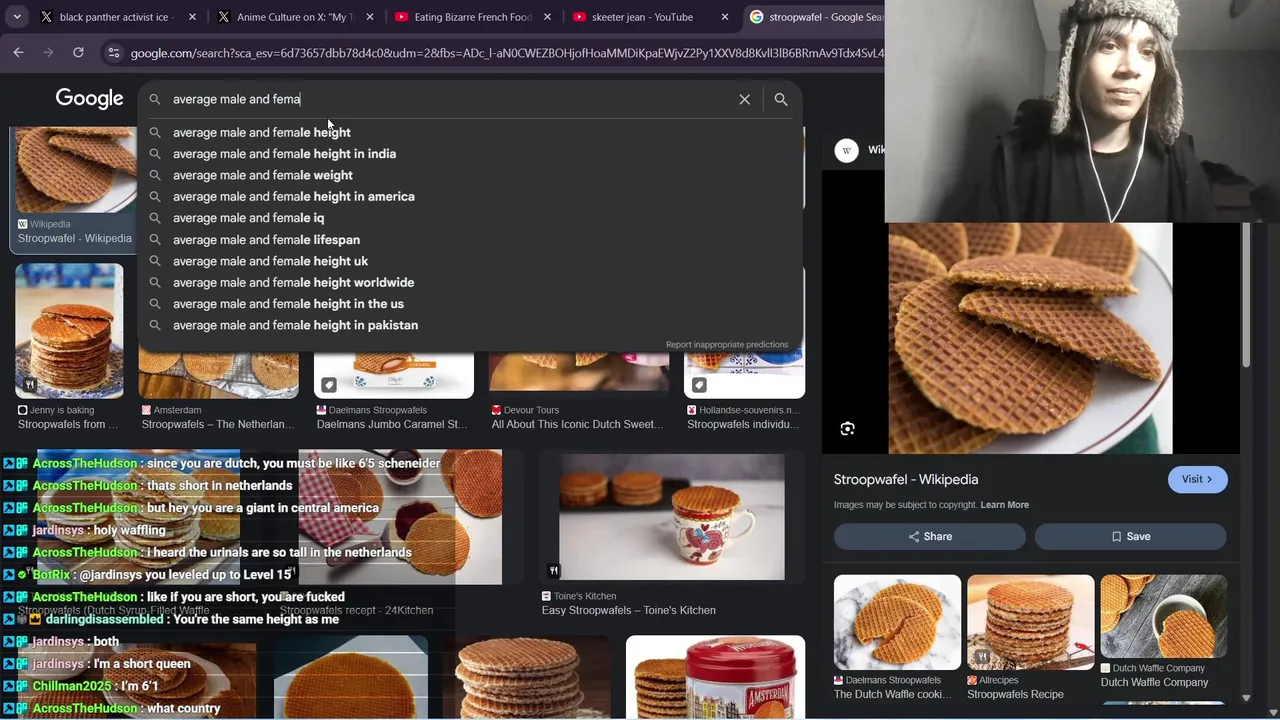
Task: Click Stroopwafel - Wikipedia result on left
Action: [75, 238]
